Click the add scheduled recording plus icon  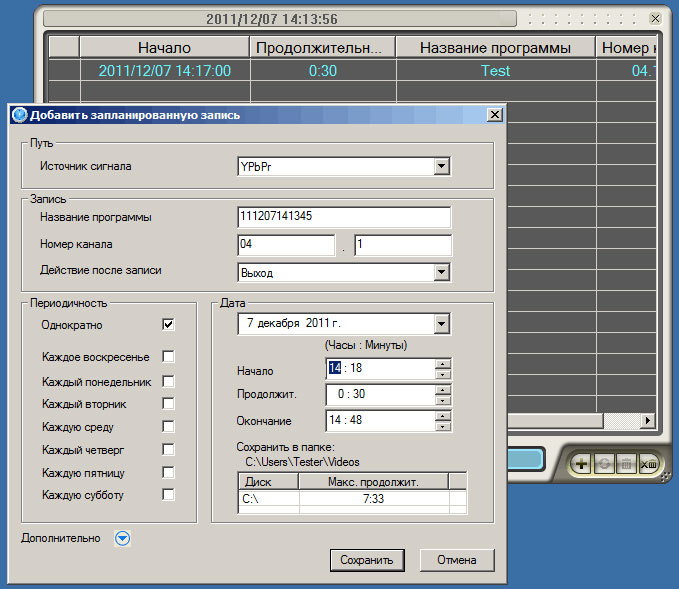click(580, 464)
